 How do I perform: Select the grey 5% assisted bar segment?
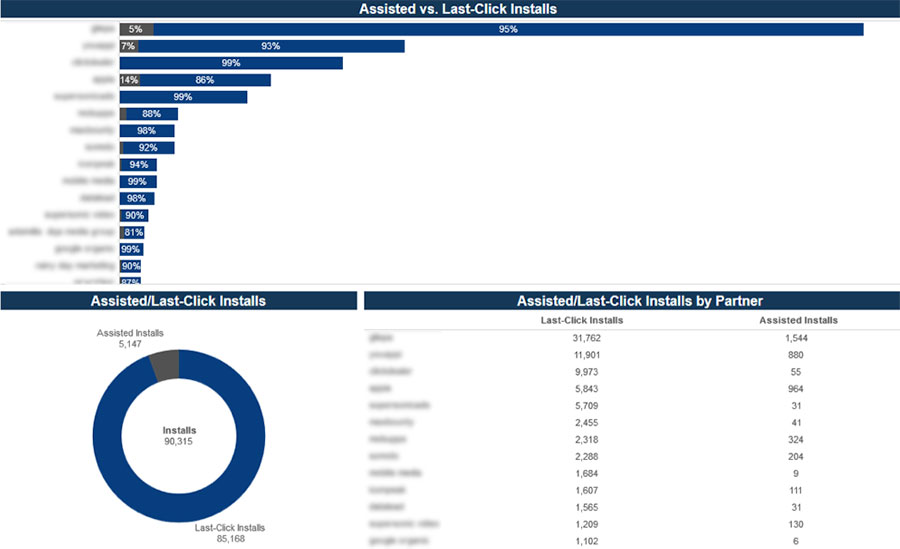tap(136, 30)
